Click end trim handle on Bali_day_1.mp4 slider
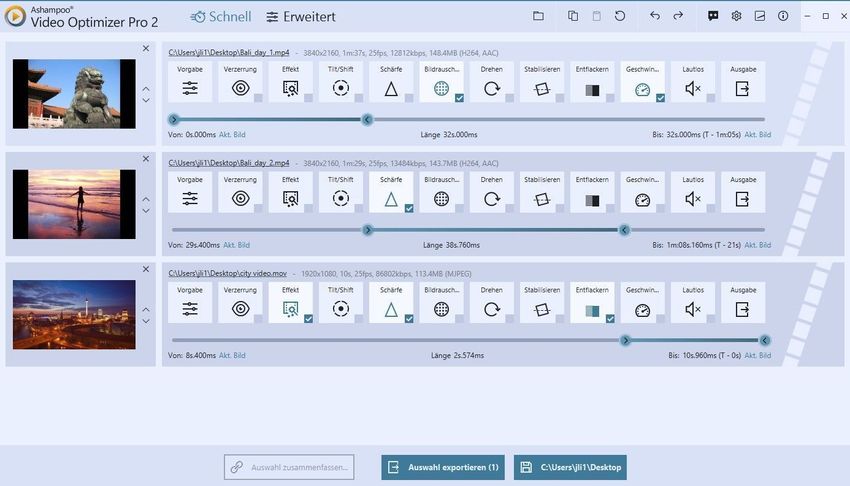Image resolution: width=850 pixels, height=486 pixels. [x=367, y=119]
